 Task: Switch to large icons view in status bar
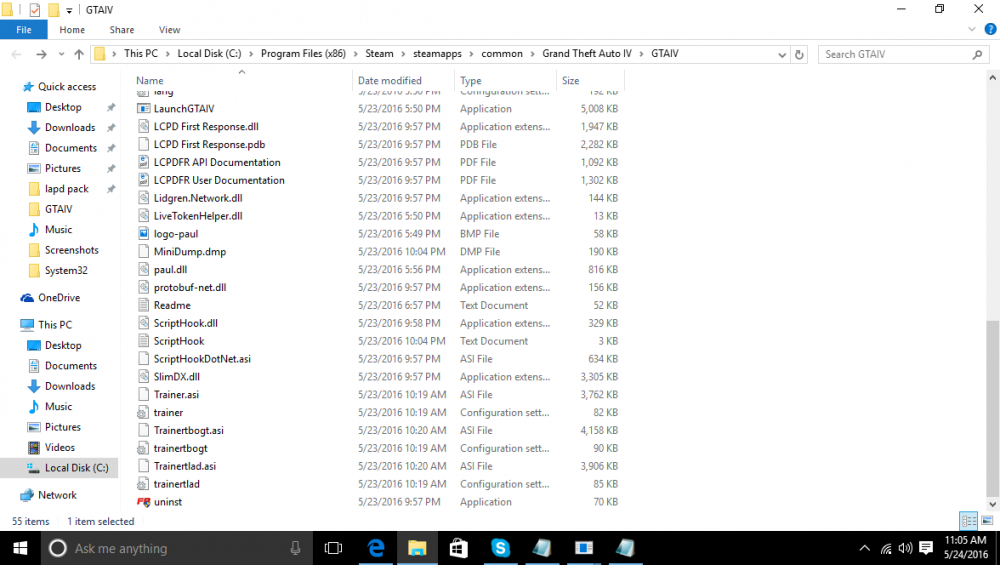click(987, 521)
